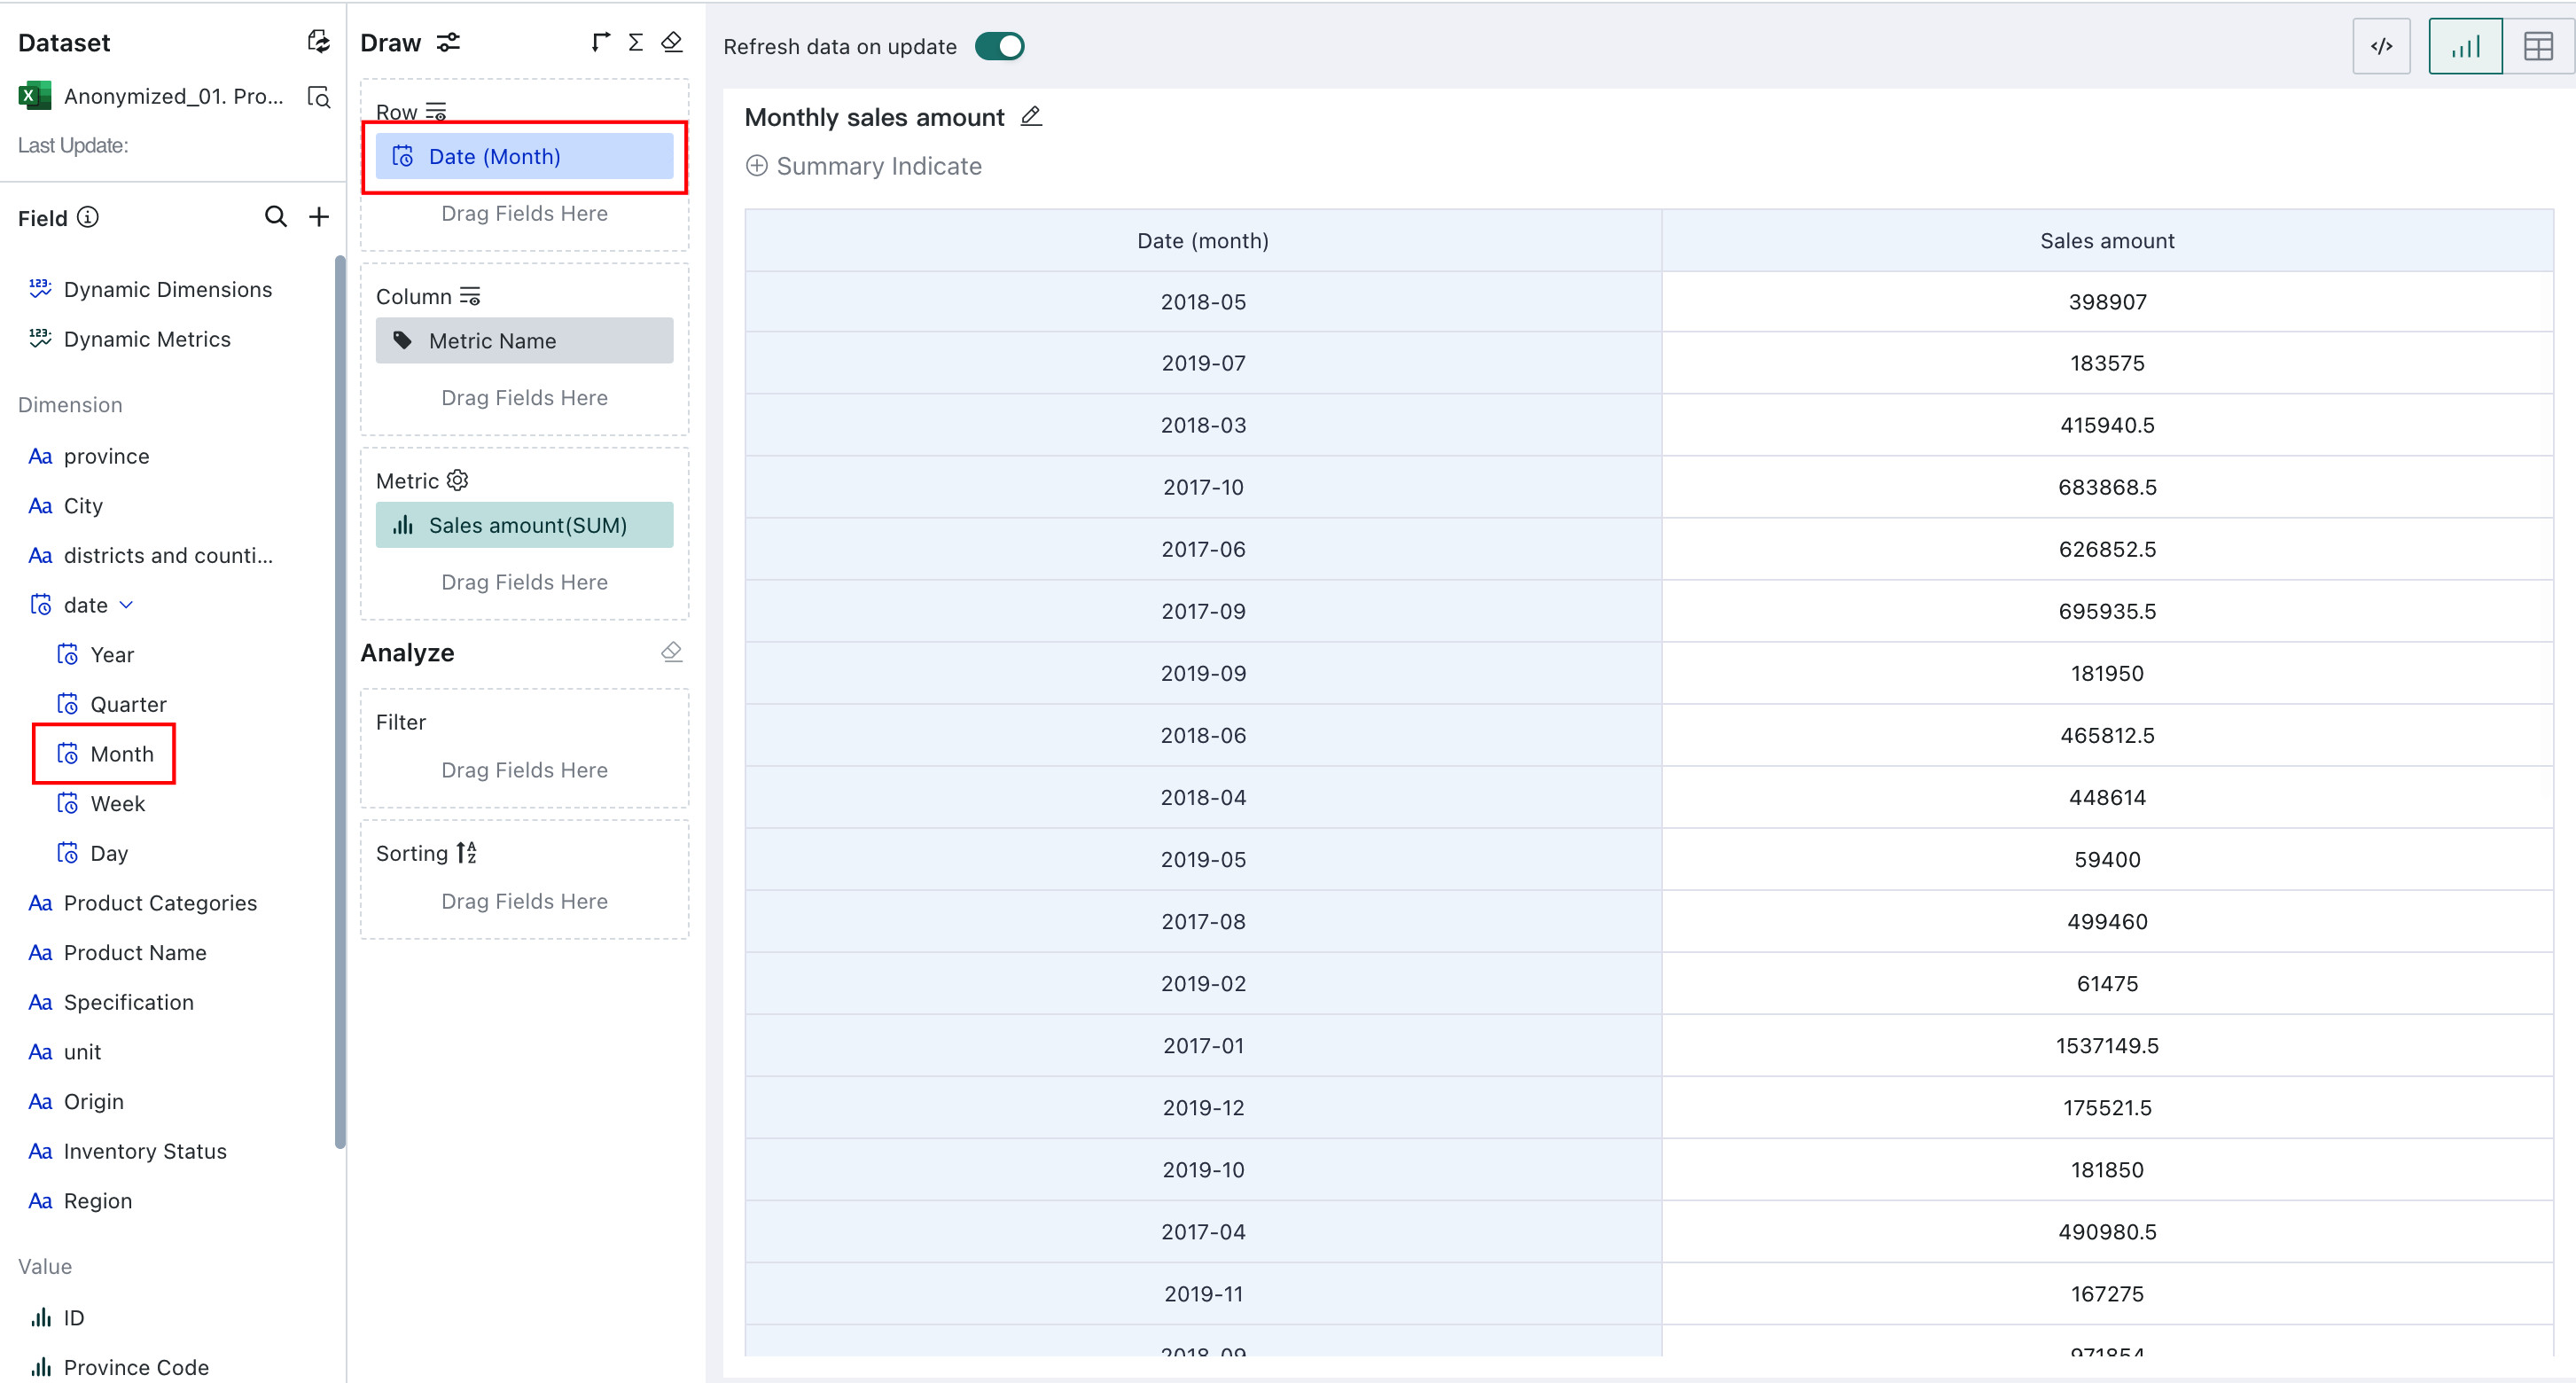This screenshot has height=1383, width=2576.
Task: Click the 59400 sales cell
Action: coord(2107,860)
